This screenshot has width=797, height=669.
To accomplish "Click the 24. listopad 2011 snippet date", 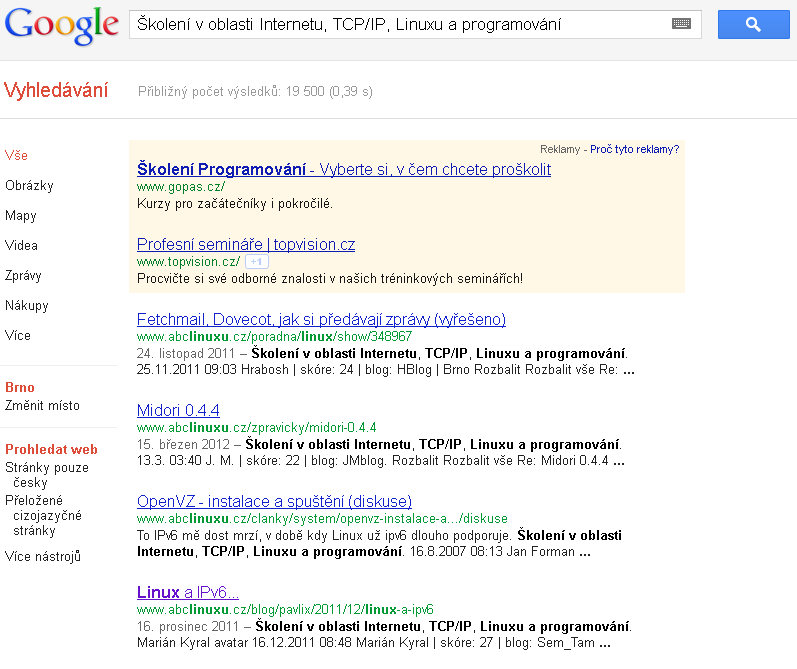I will 186,353.
